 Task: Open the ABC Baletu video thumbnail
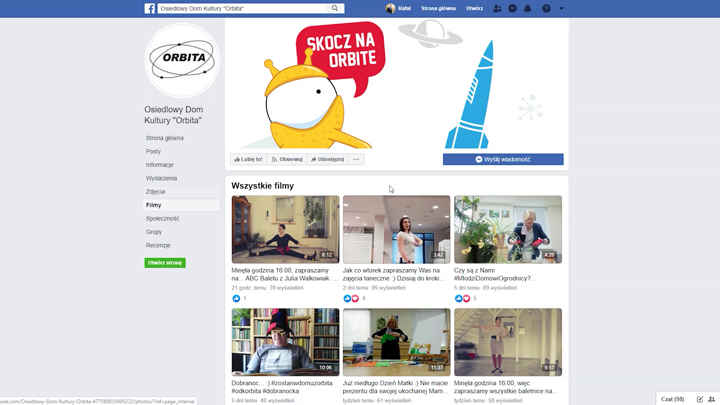pyautogui.click(x=285, y=229)
